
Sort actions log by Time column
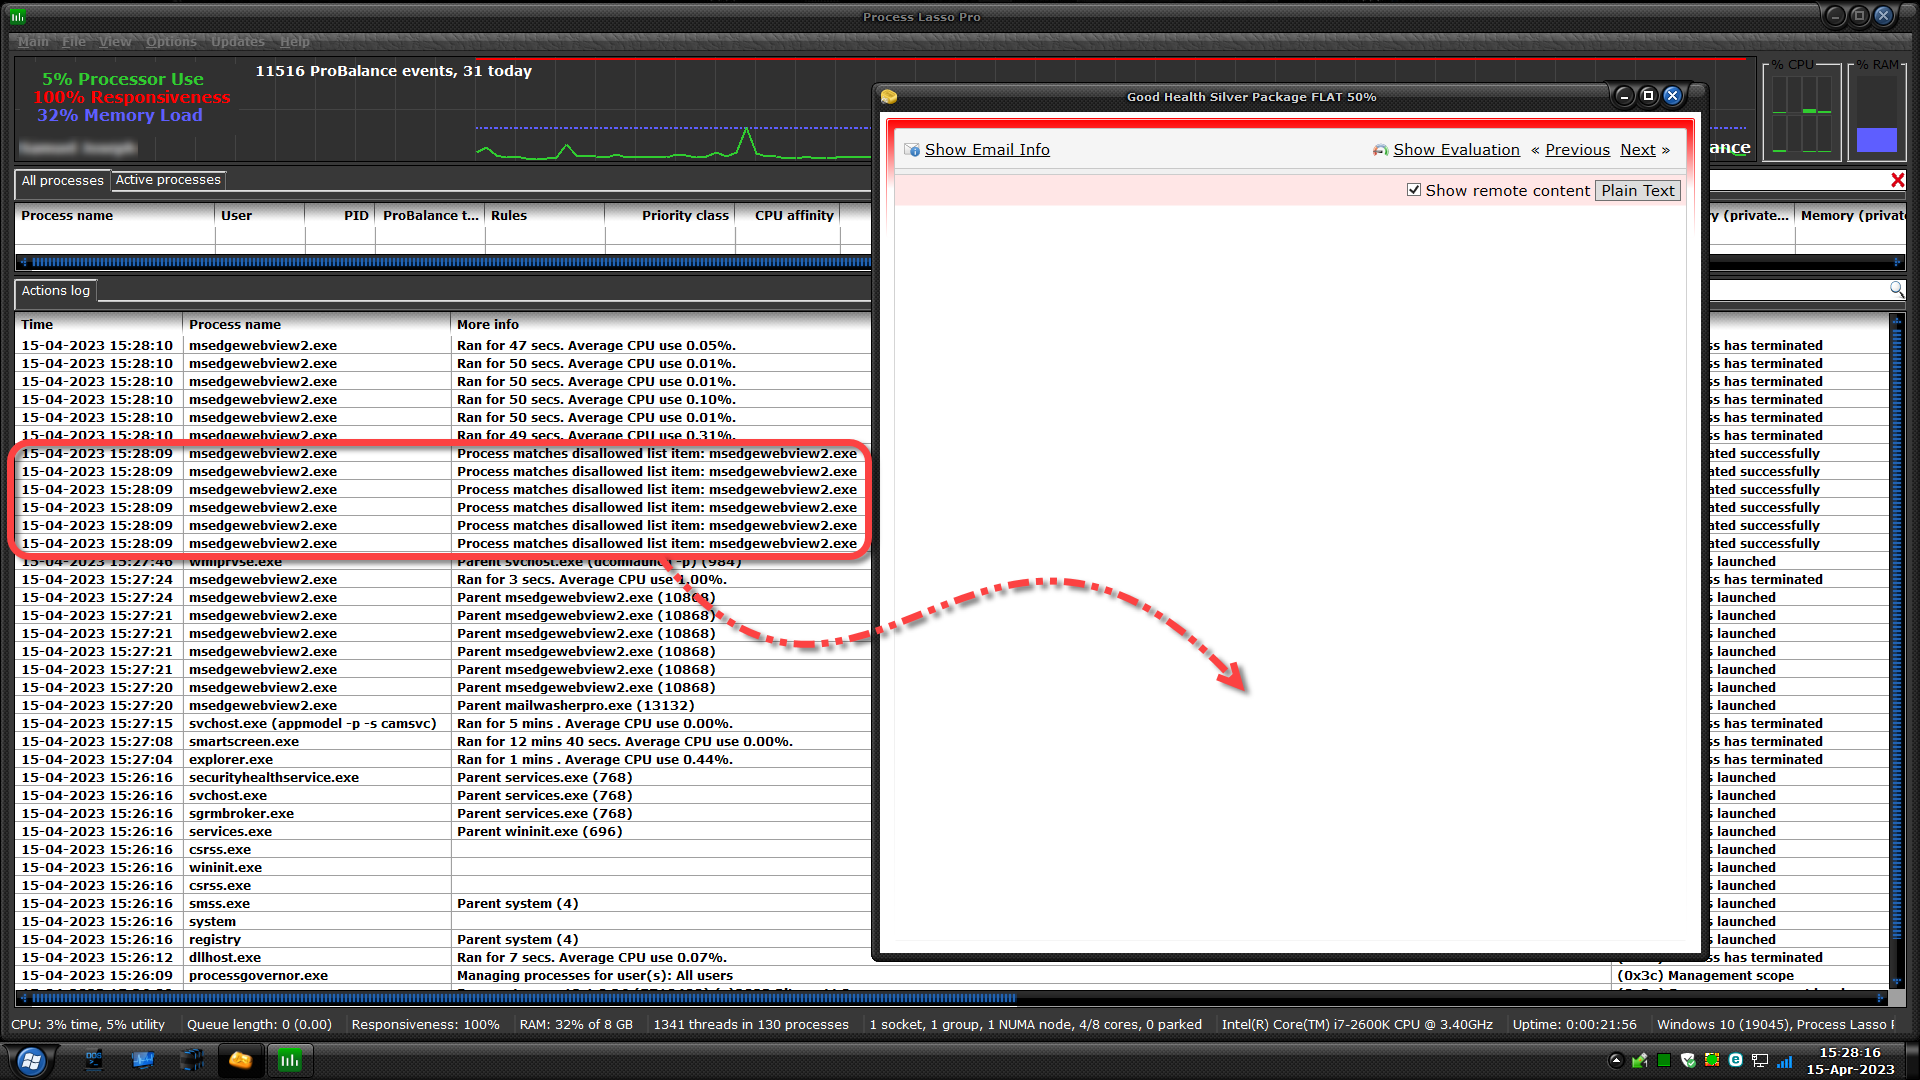pos(98,324)
